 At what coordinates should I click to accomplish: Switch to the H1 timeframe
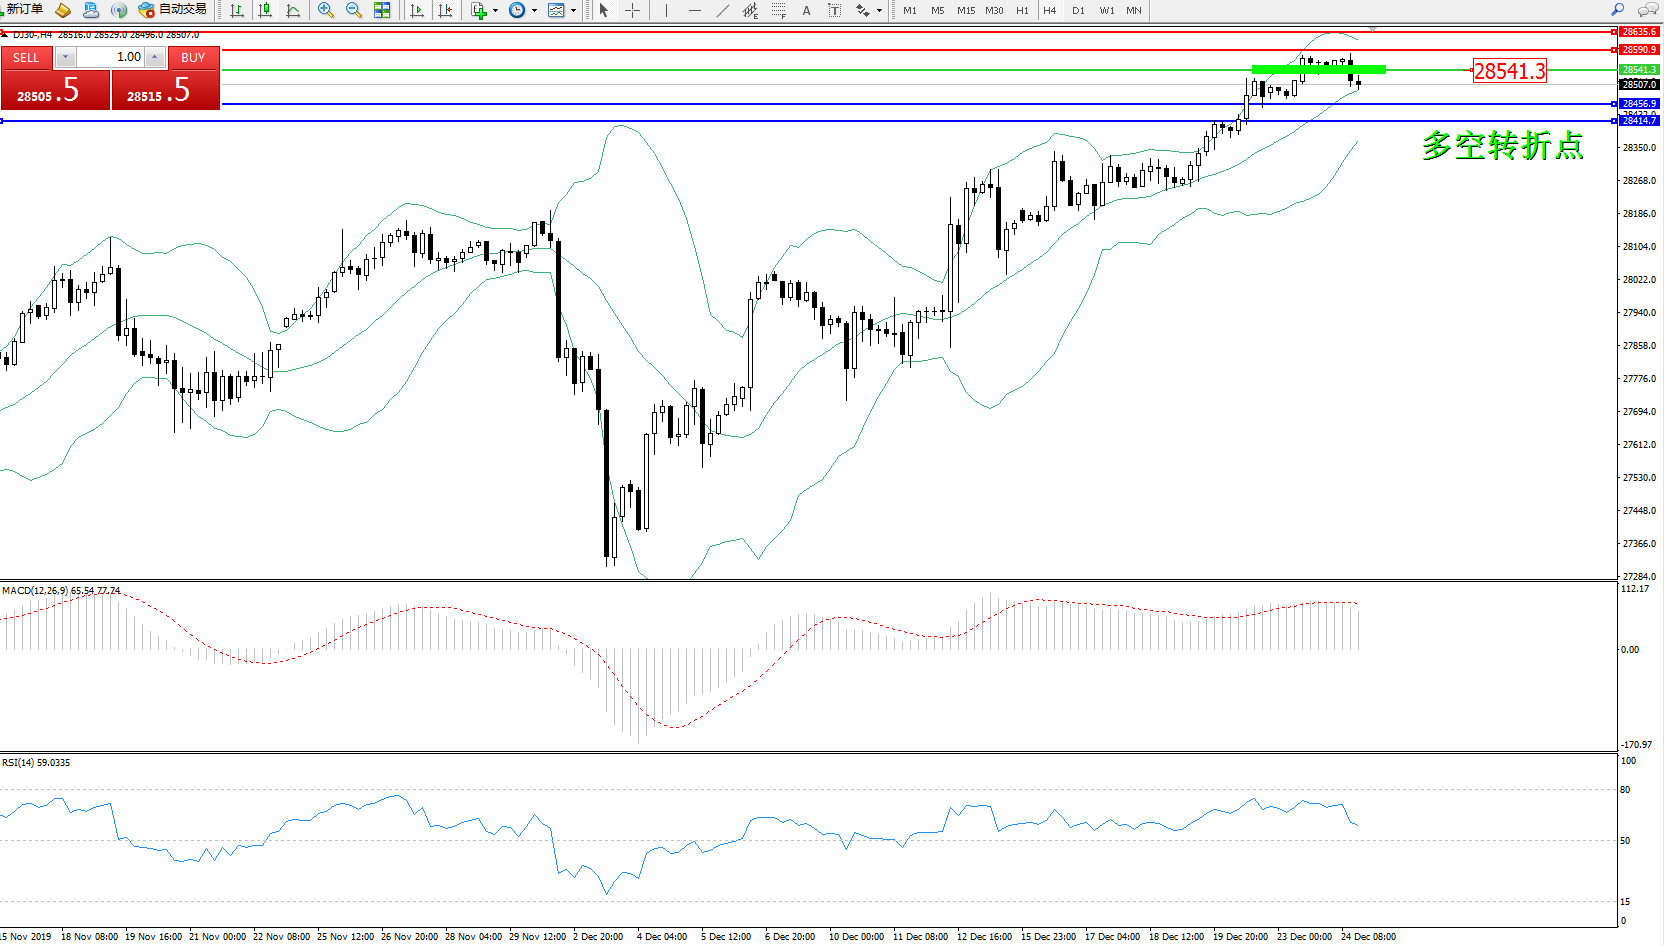tap(1022, 10)
